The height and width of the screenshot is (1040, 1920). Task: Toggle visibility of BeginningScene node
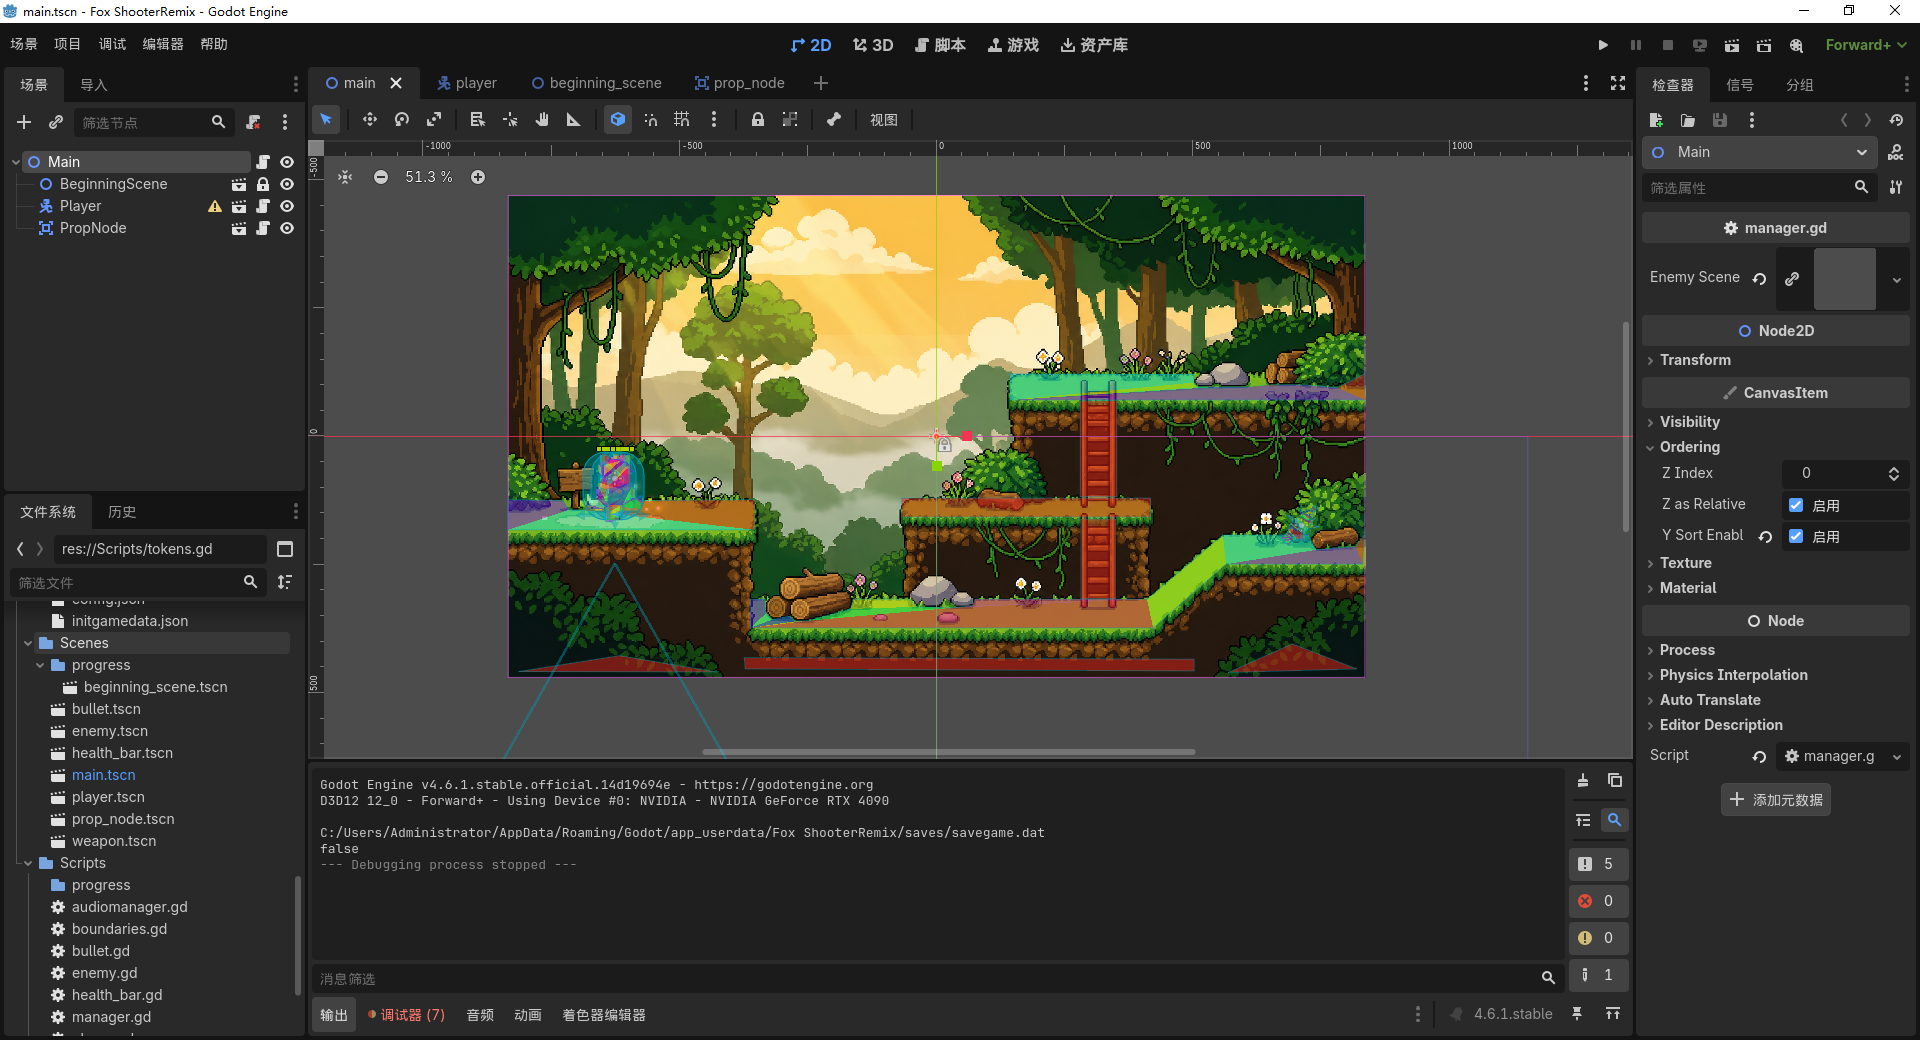point(287,184)
